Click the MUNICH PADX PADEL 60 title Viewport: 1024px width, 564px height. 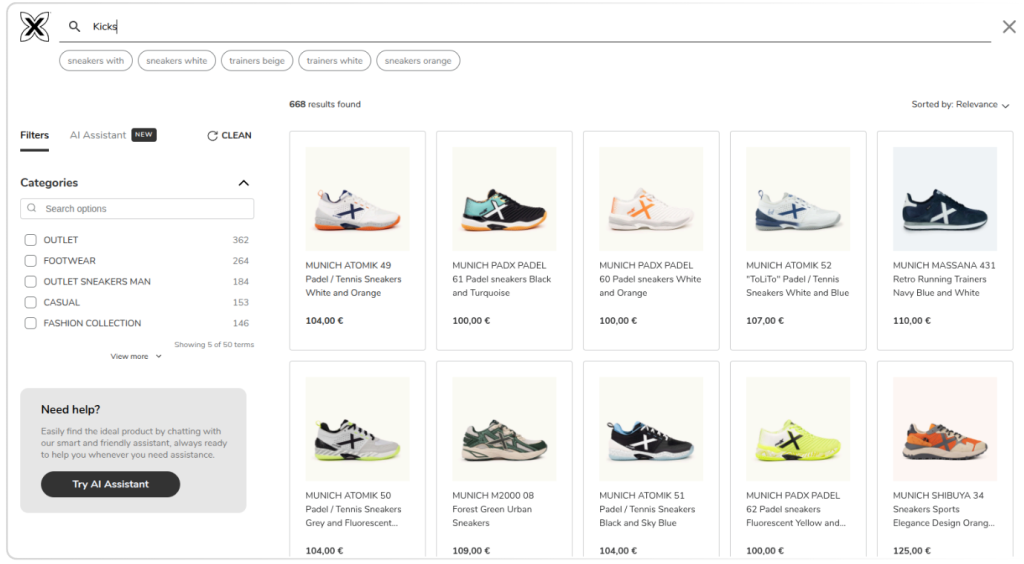click(x=650, y=279)
